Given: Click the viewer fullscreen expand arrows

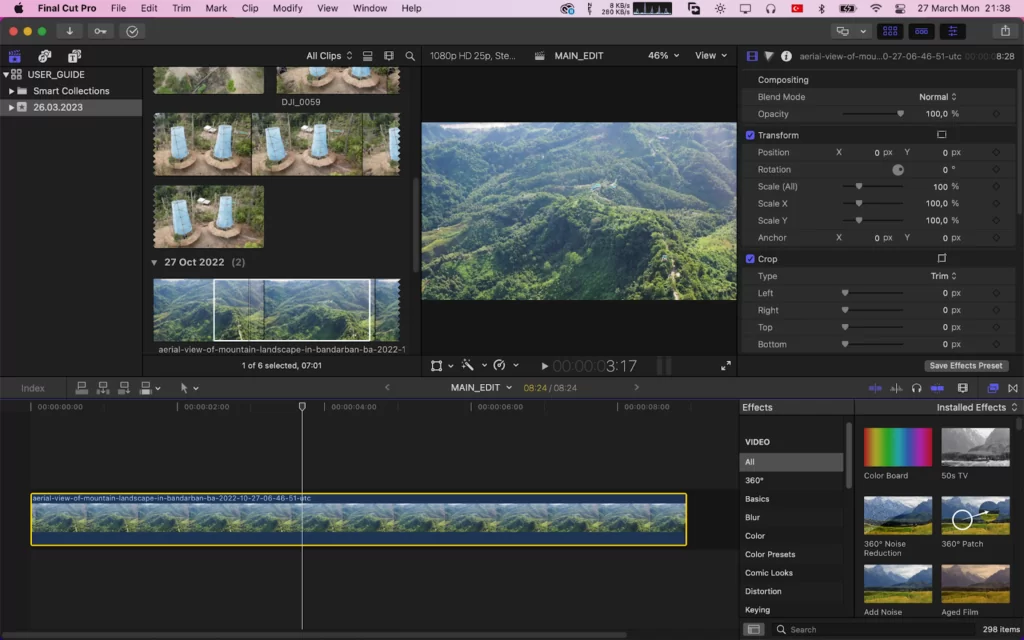Looking at the screenshot, I should (726, 366).
